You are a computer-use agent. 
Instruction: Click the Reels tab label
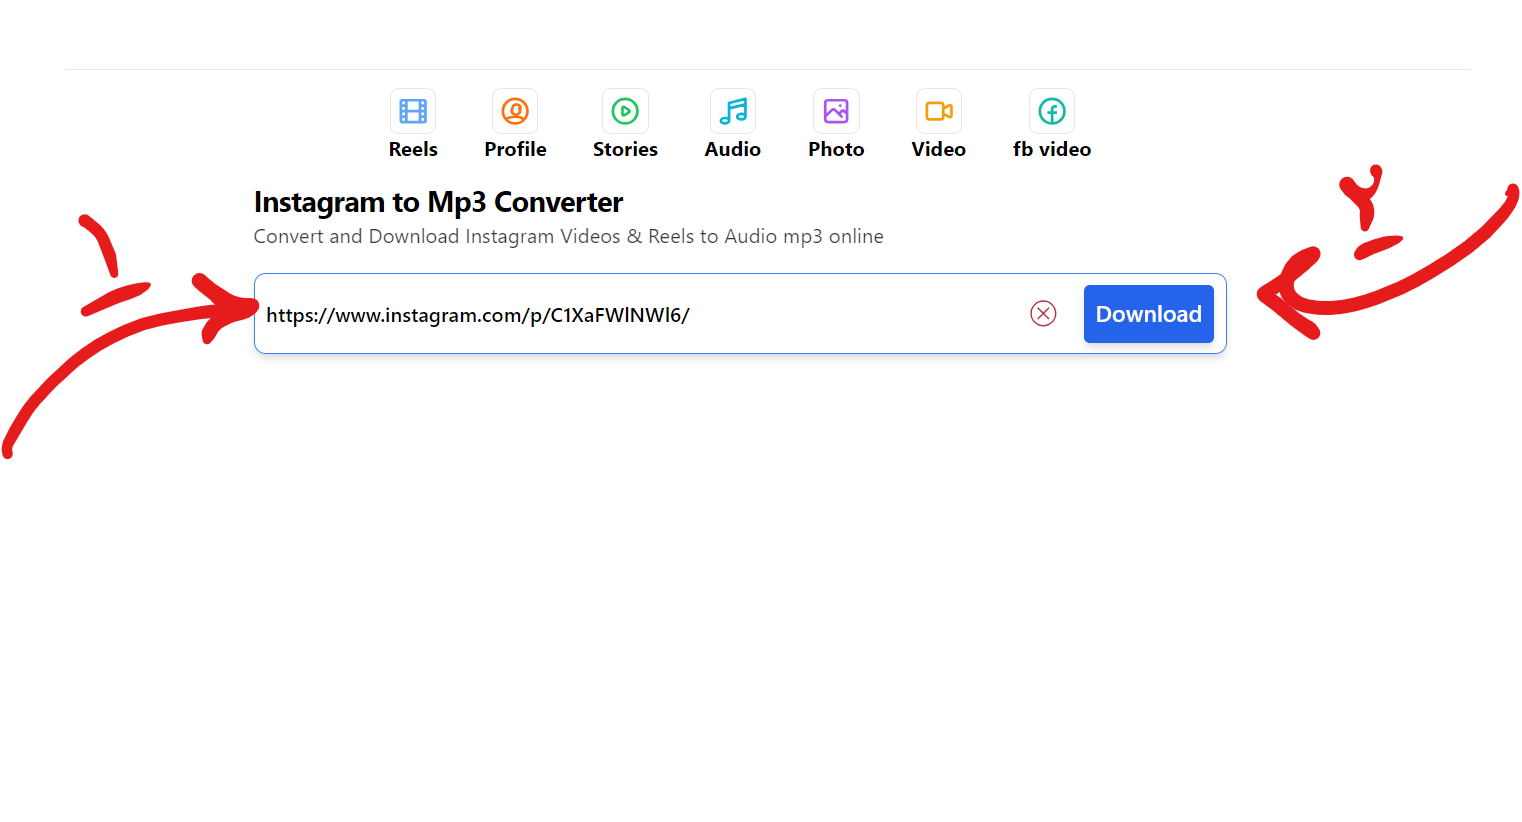(413, 149)
